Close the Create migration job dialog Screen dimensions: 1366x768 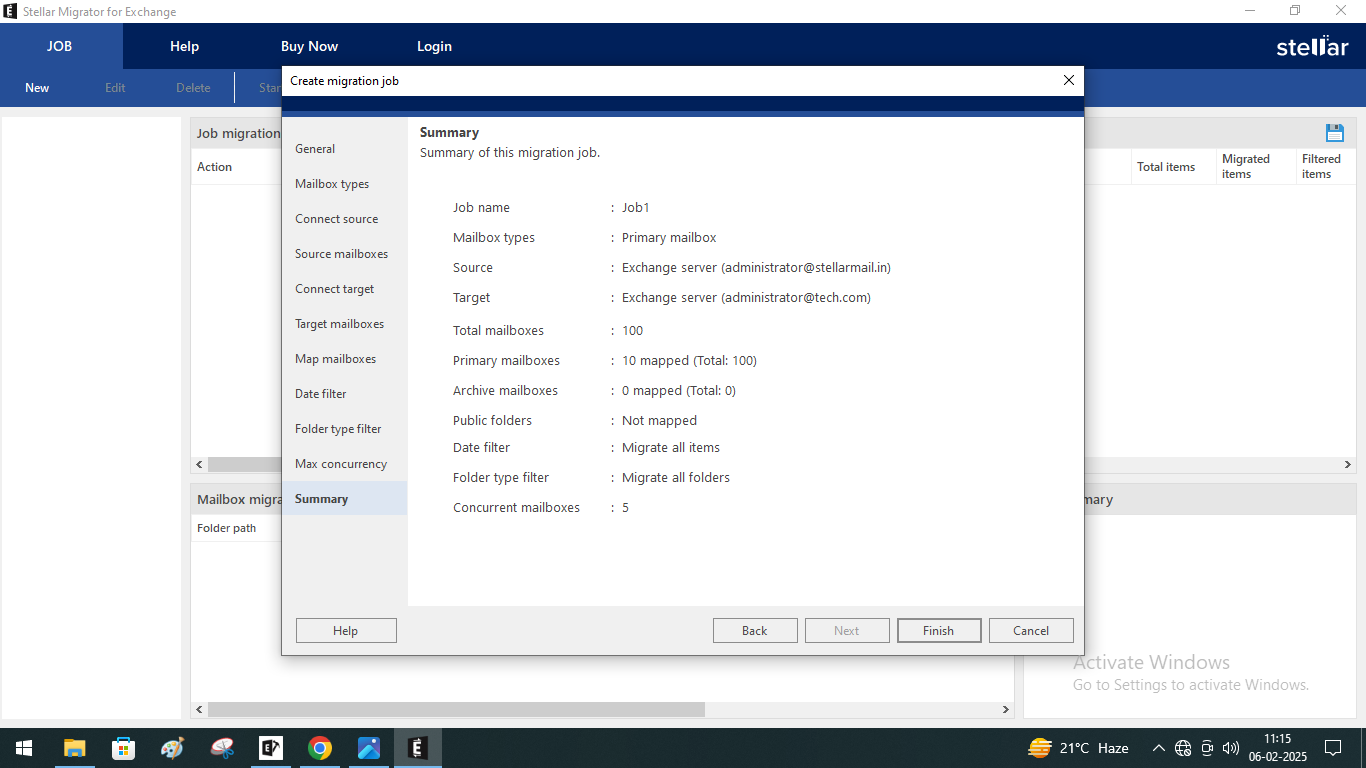pos(1068,80)
